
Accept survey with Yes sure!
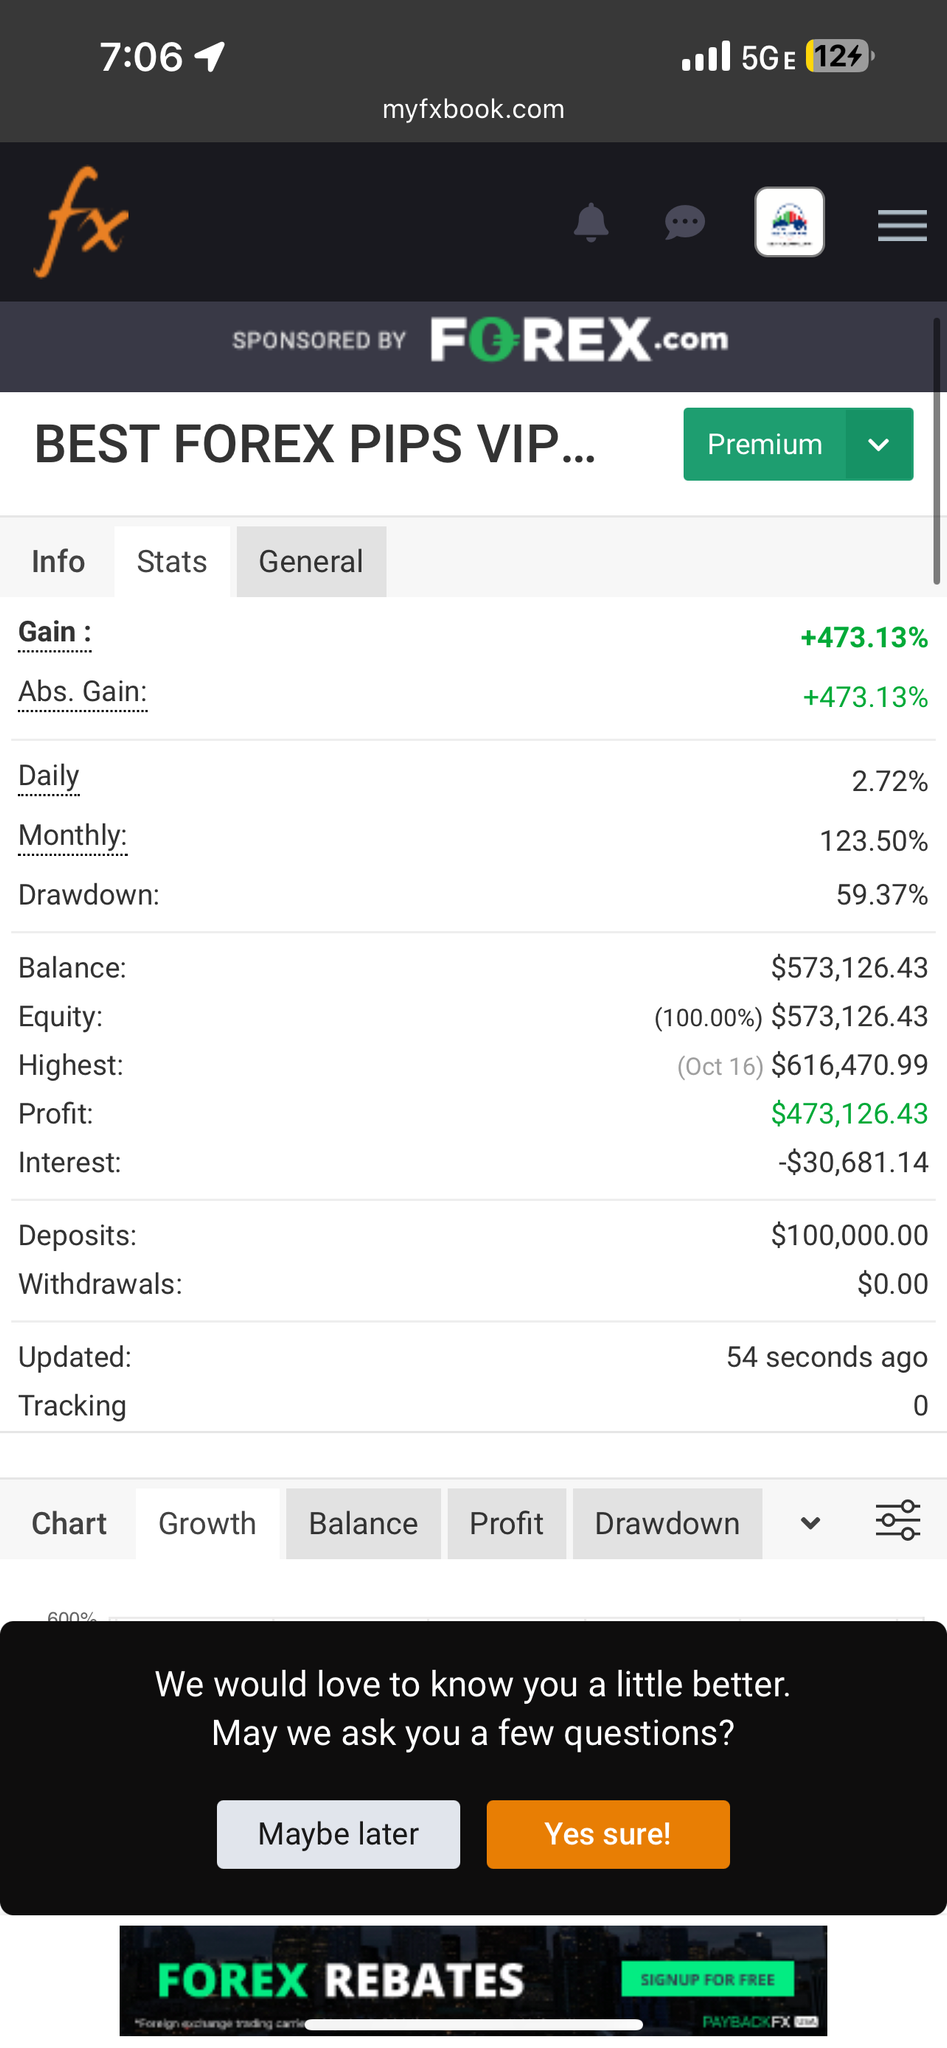point(608,1834)
